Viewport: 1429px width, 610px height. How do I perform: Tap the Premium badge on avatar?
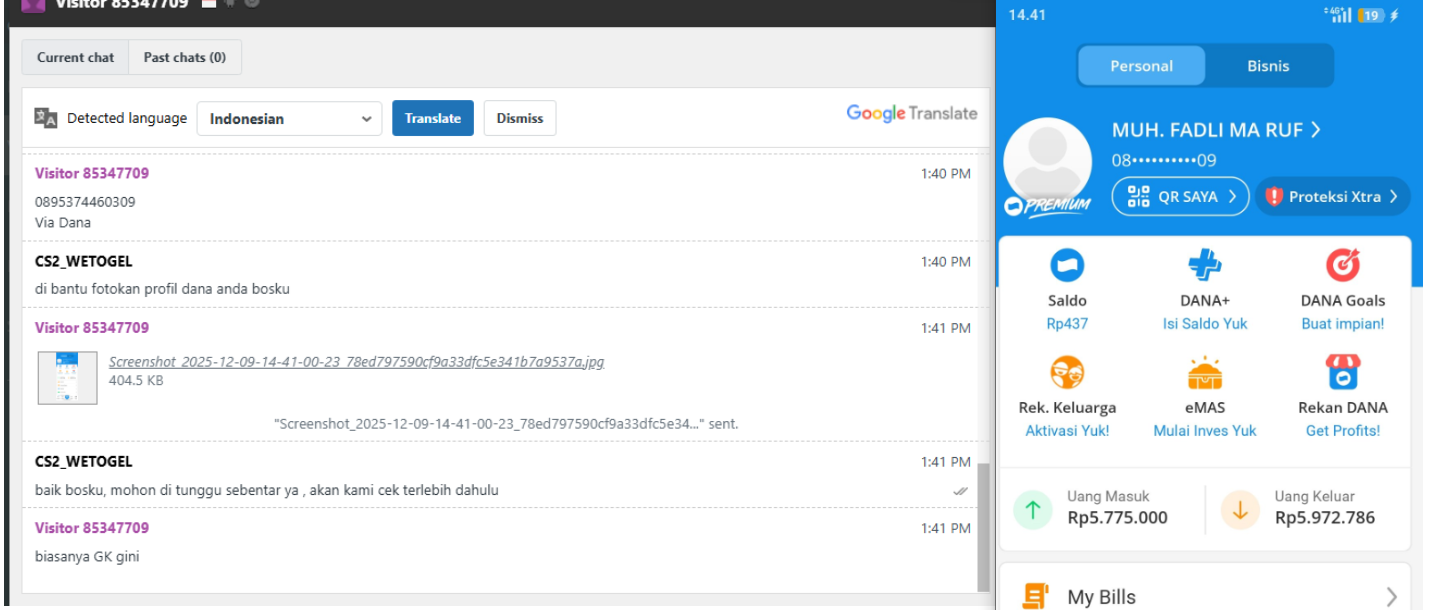click(1047, 205)
